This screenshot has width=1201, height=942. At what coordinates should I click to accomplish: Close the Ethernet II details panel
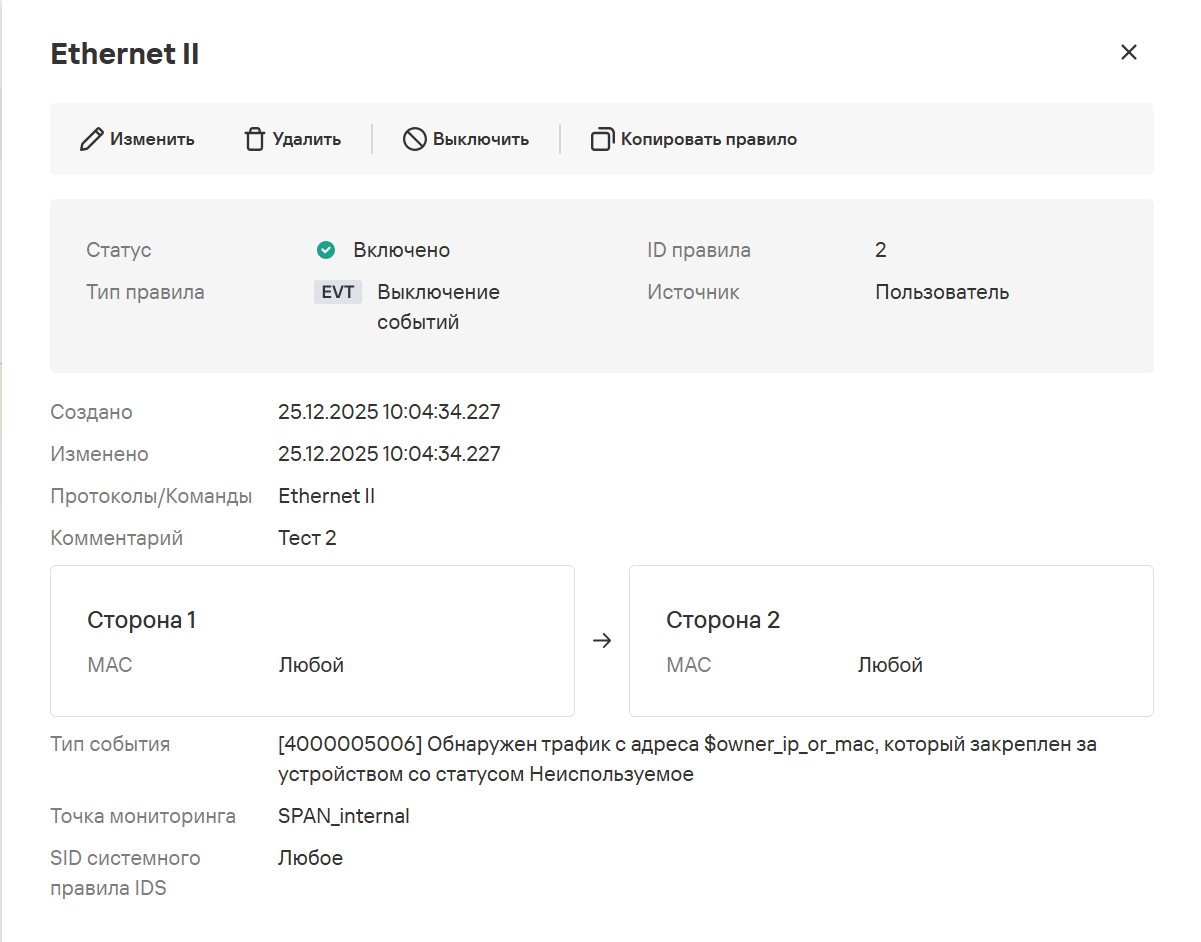[x=1128, y=52]
